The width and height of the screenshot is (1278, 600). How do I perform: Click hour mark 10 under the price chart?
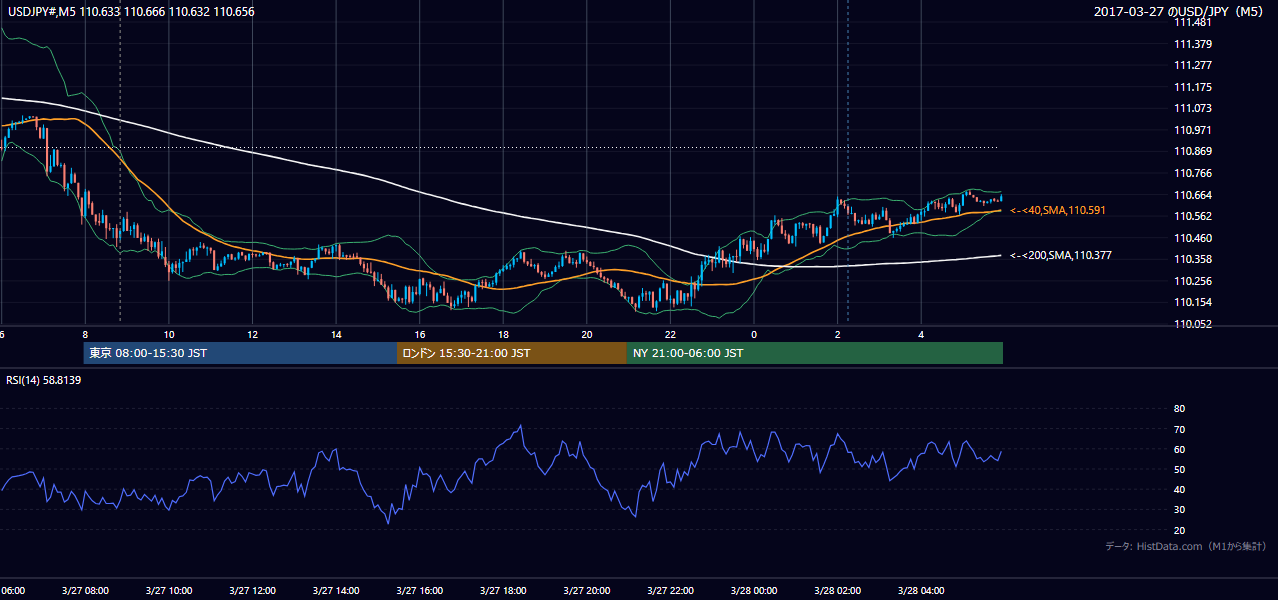(x=169, y=334)
